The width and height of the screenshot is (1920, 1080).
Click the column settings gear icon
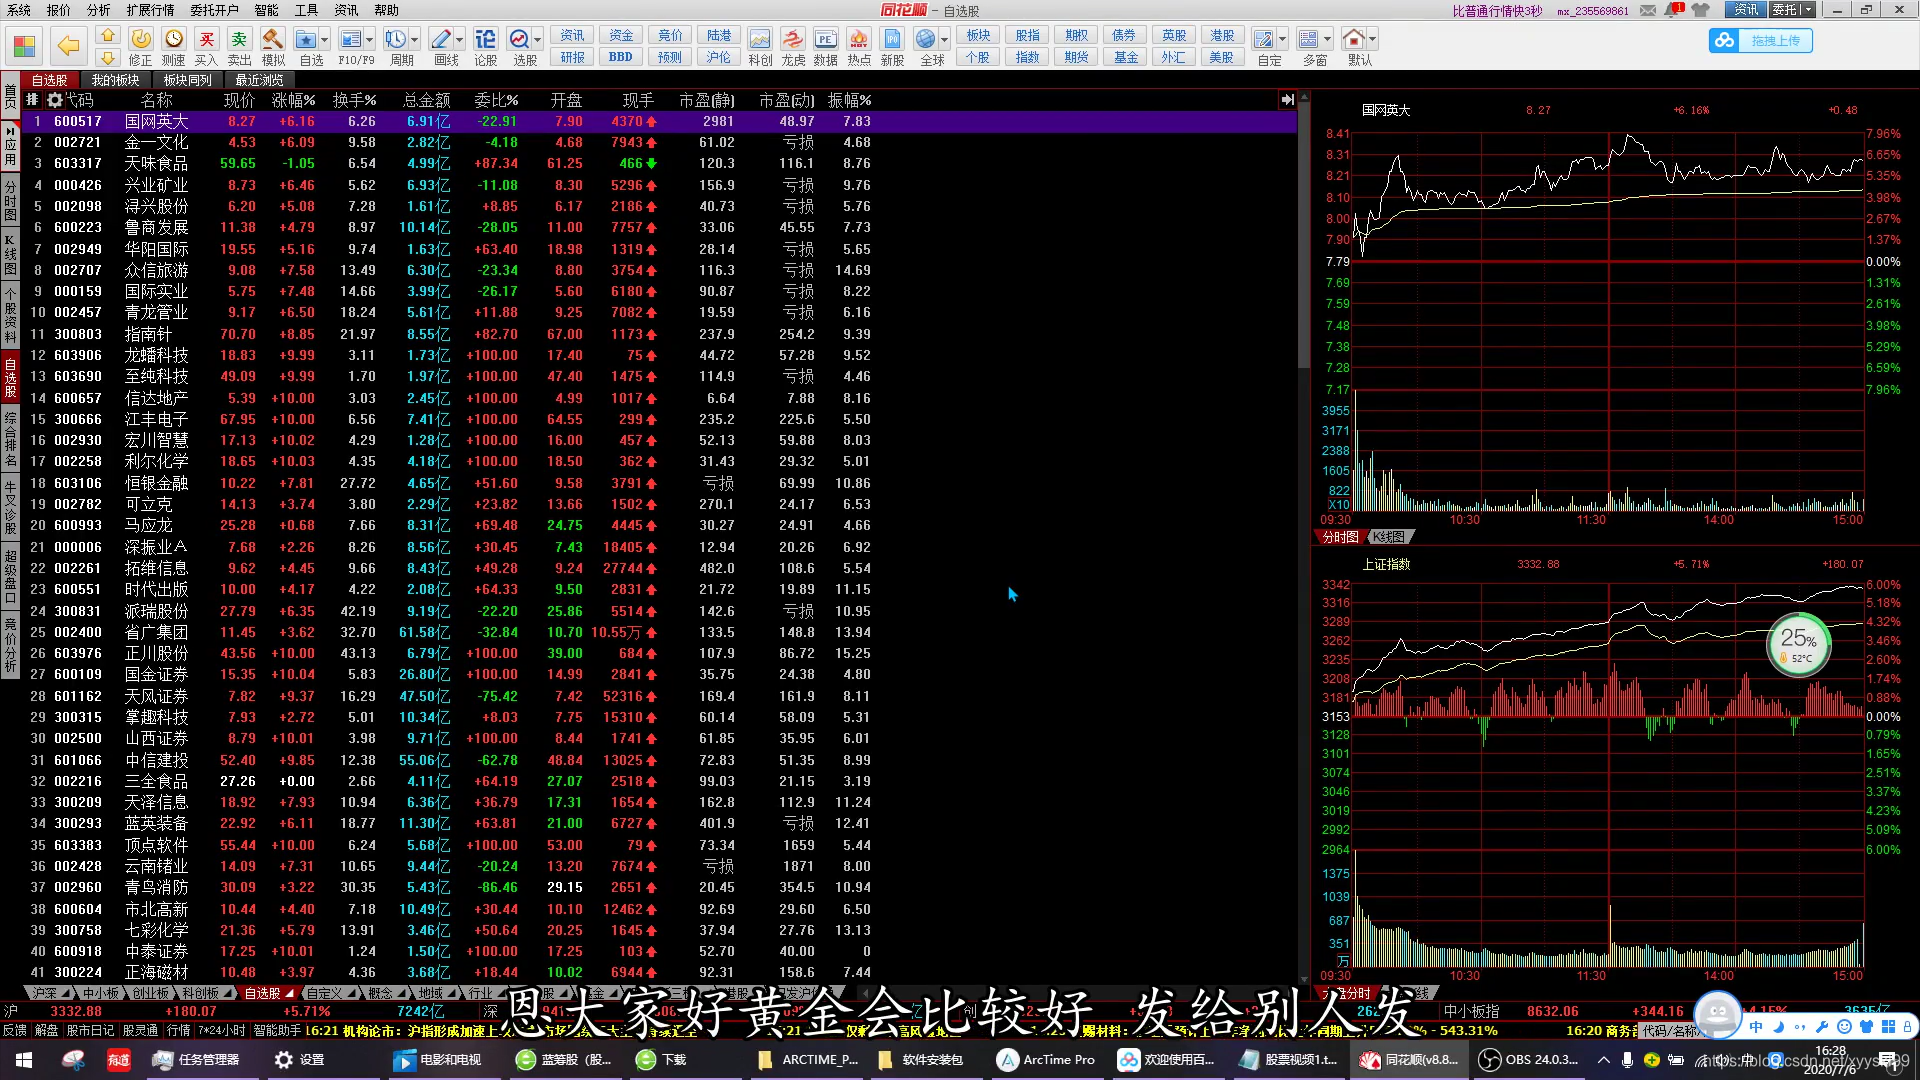pos(54,100)
